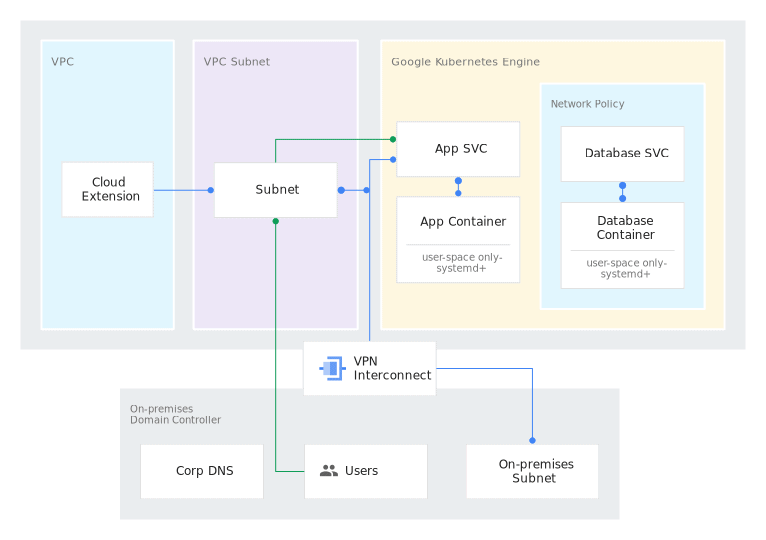
Task: Click blue connector dot atop On-premises Subnet
Action: (532, 440)
